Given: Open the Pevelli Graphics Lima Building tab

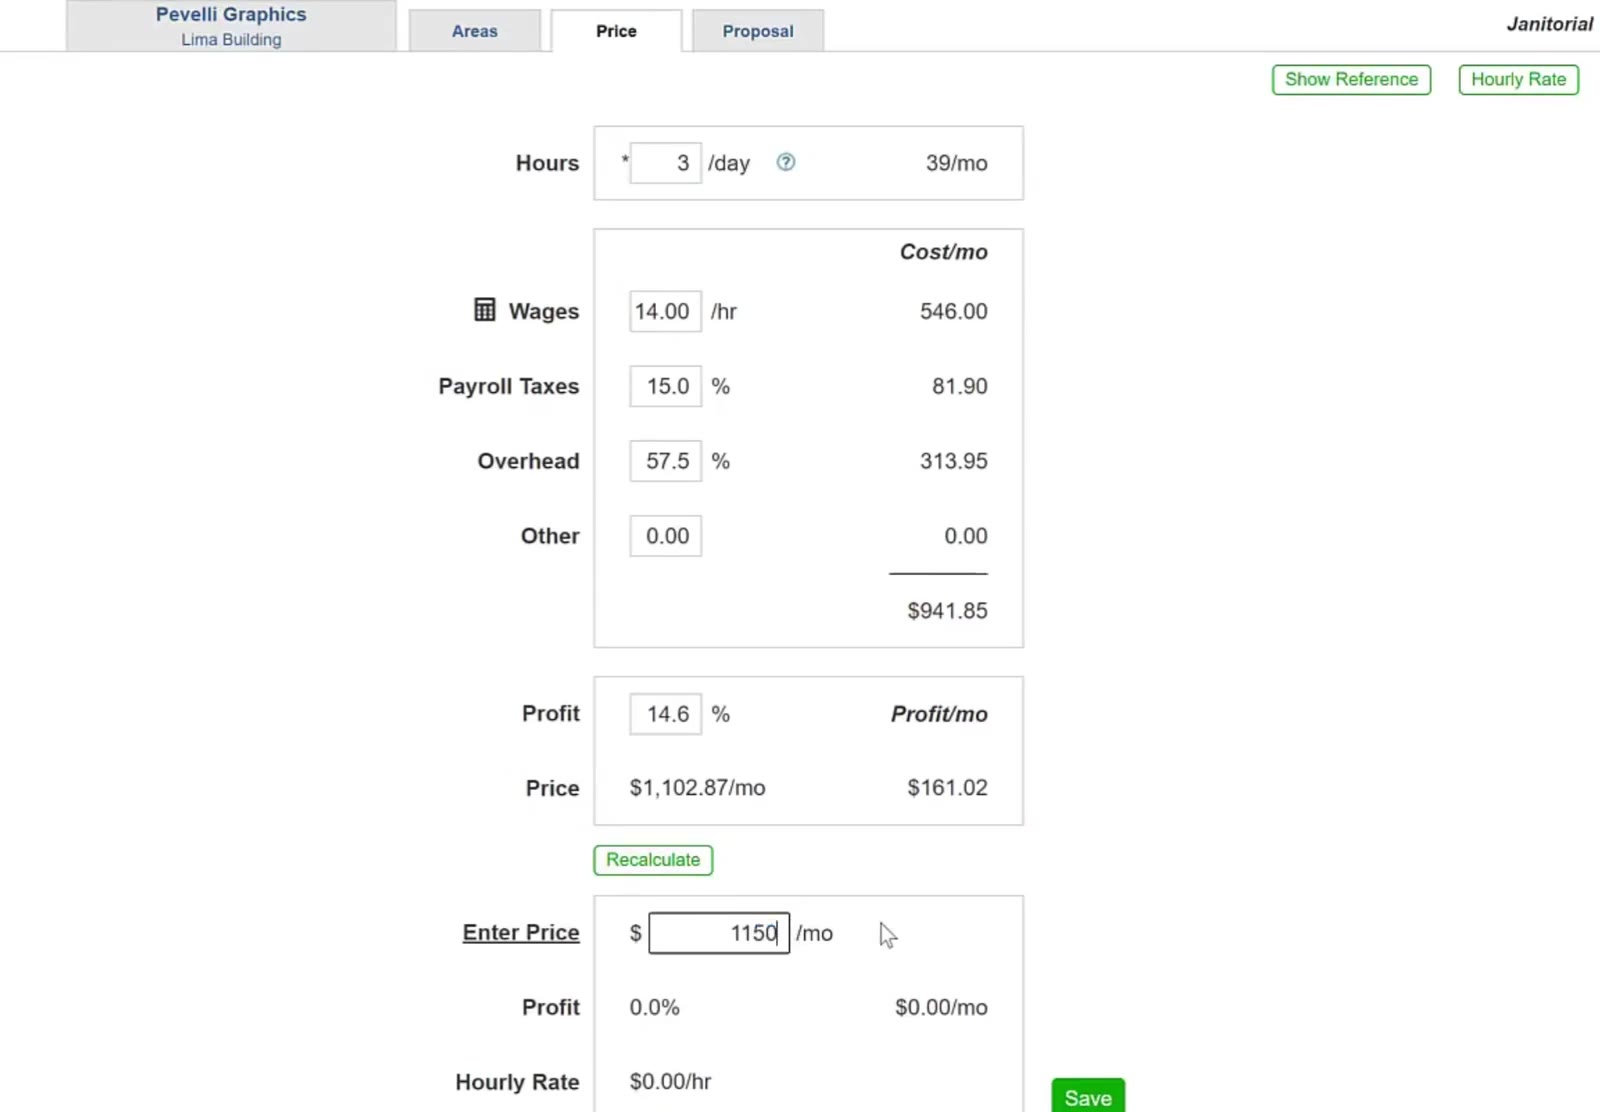Looking at the screenshot, I should click(x=231, y=26).
